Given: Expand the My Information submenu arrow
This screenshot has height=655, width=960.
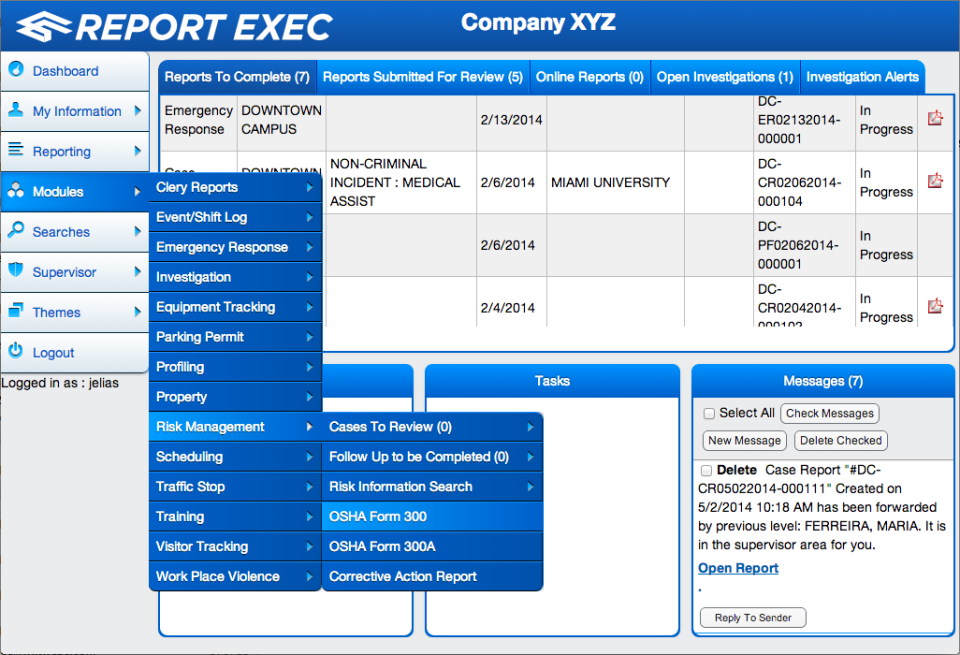Looking at the screenshot, I should [138, 111].
